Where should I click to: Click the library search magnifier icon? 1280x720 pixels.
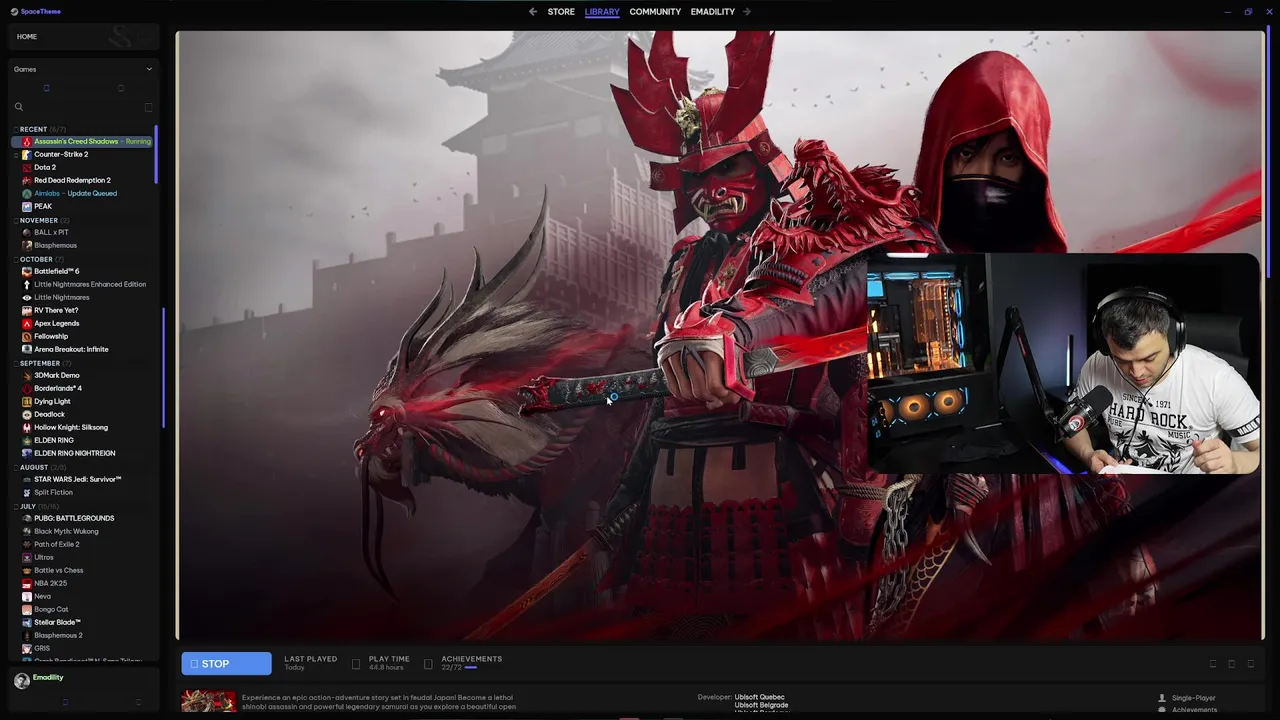18,107
